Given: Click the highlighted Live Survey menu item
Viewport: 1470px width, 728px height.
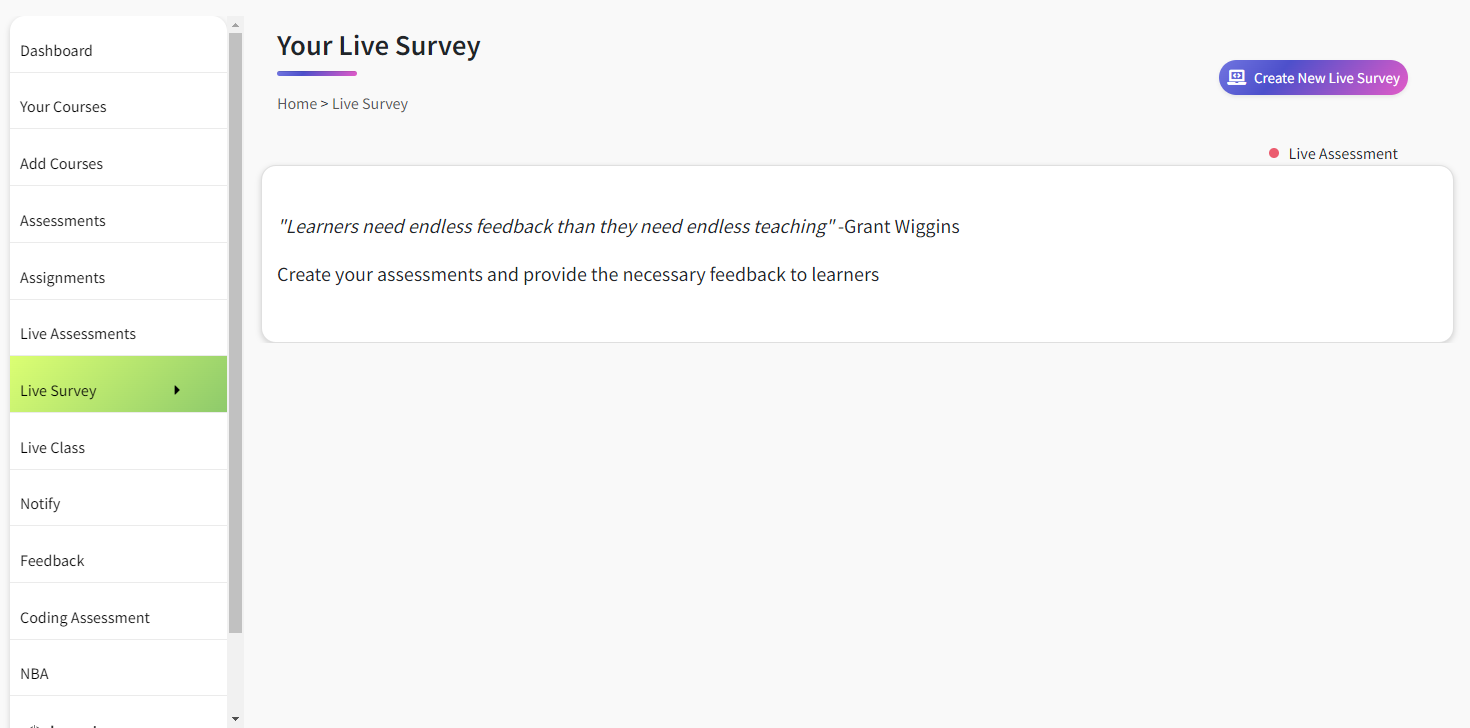Looking at the screenshot, I should [58, 390].
